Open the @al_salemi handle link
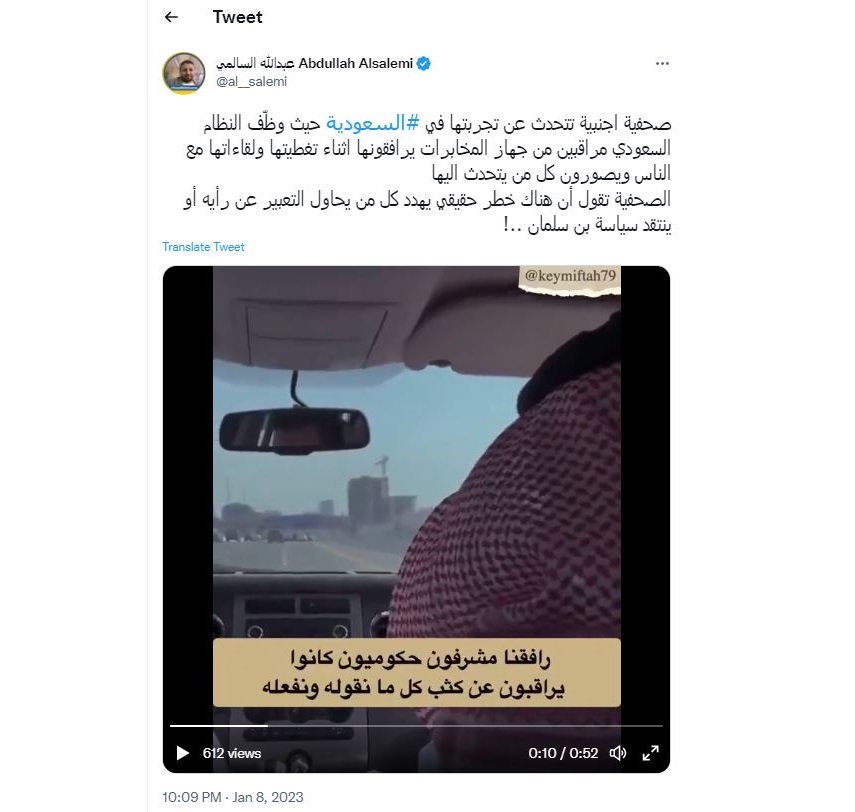Screen dimensions: 855x812 tap(251, 82)
